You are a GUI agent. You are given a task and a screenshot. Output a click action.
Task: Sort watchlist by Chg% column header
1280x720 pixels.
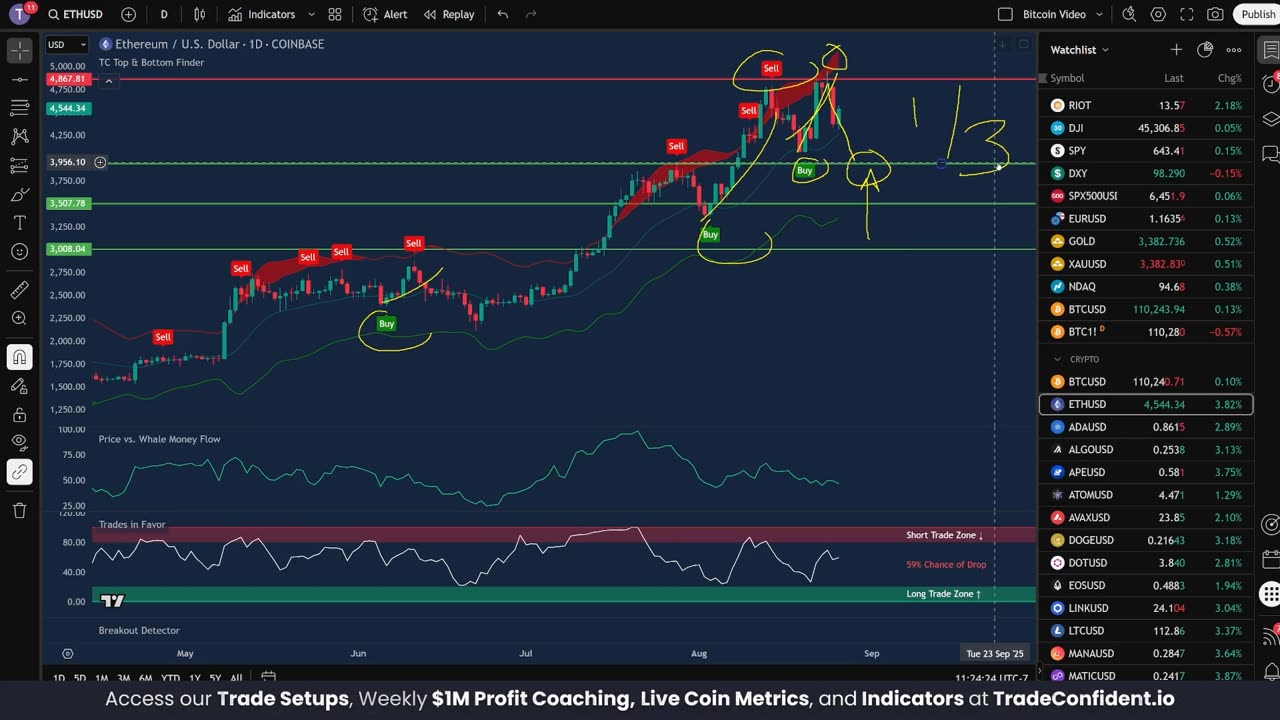point(1229,78)
